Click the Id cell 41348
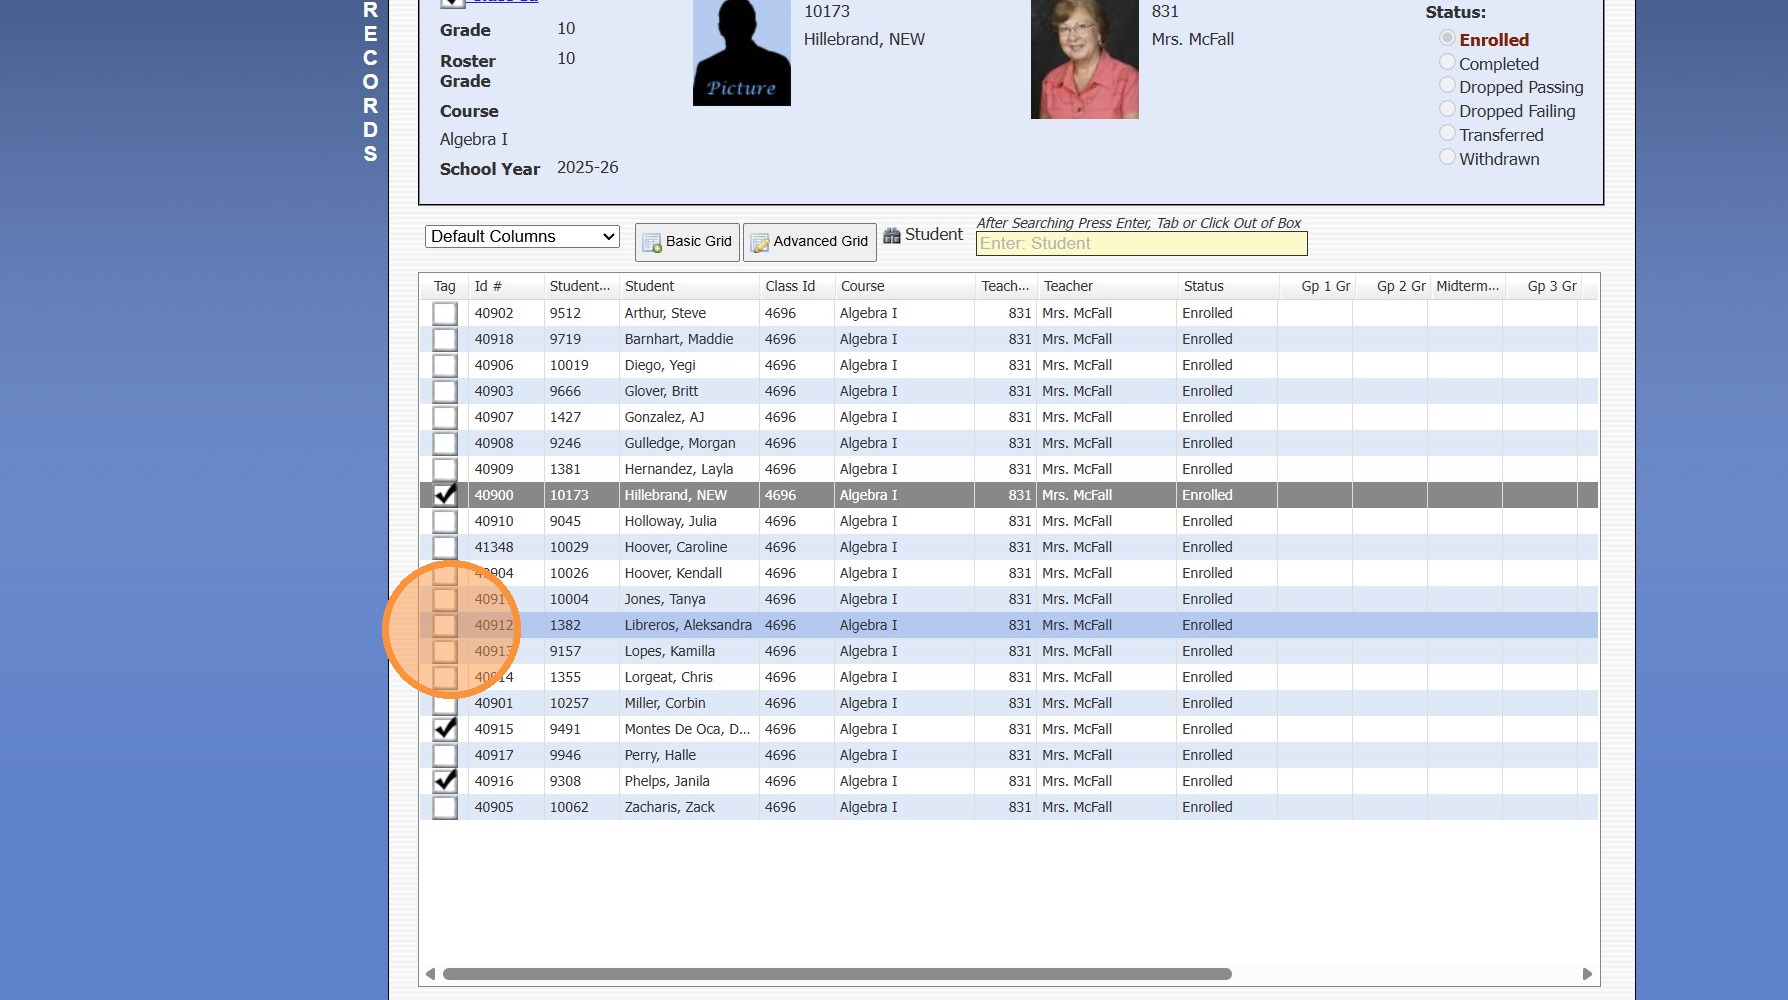Image resolution: width=1788 pixels, height=1000 pixels. coord(494,547)
